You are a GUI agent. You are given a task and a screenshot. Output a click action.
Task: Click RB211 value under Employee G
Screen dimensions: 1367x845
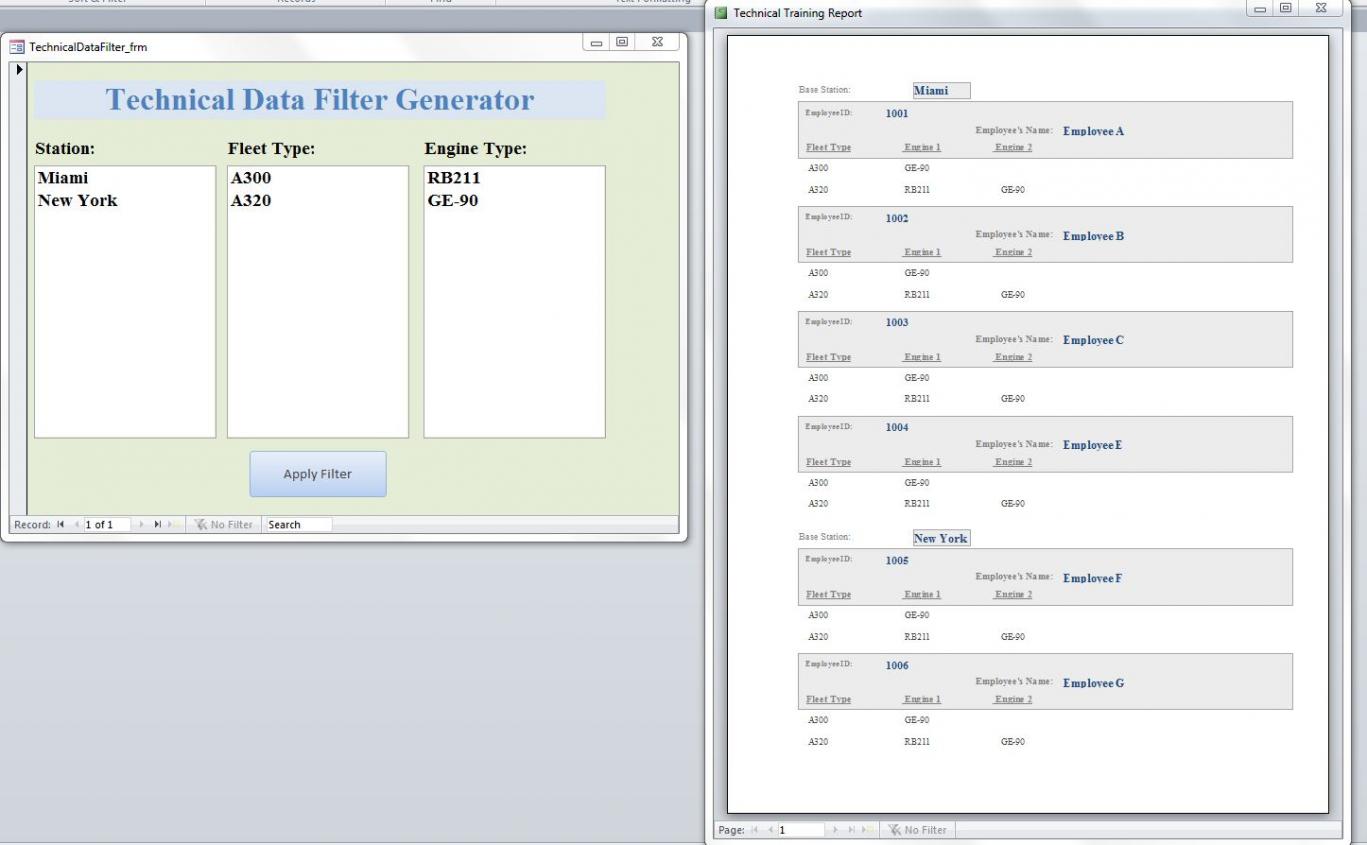pyautogui.click(x=917, y=742)
